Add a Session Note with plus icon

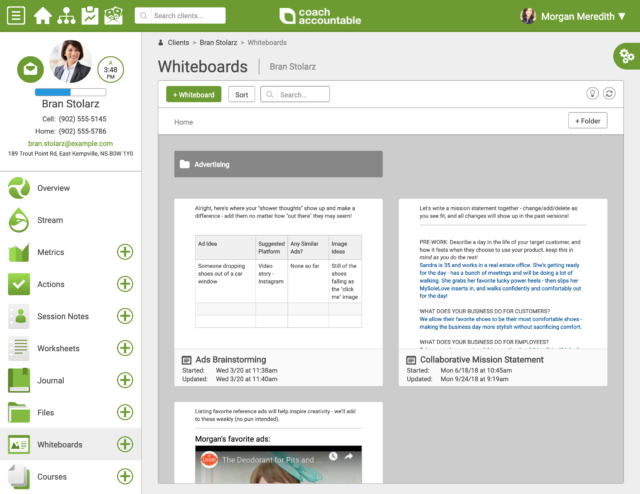[x=125, y=316]
